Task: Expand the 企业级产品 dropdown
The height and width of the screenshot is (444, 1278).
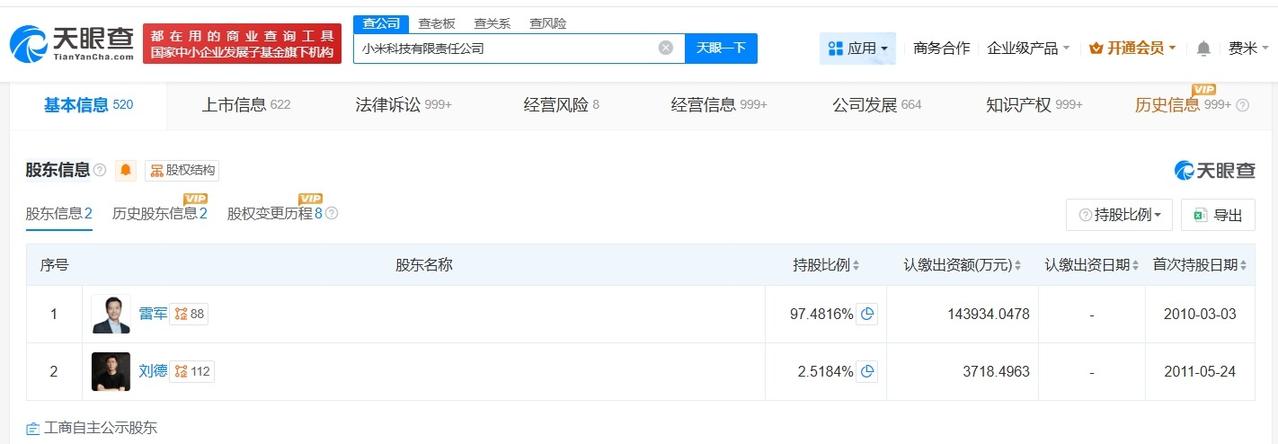Action: tap(1028, 48)
